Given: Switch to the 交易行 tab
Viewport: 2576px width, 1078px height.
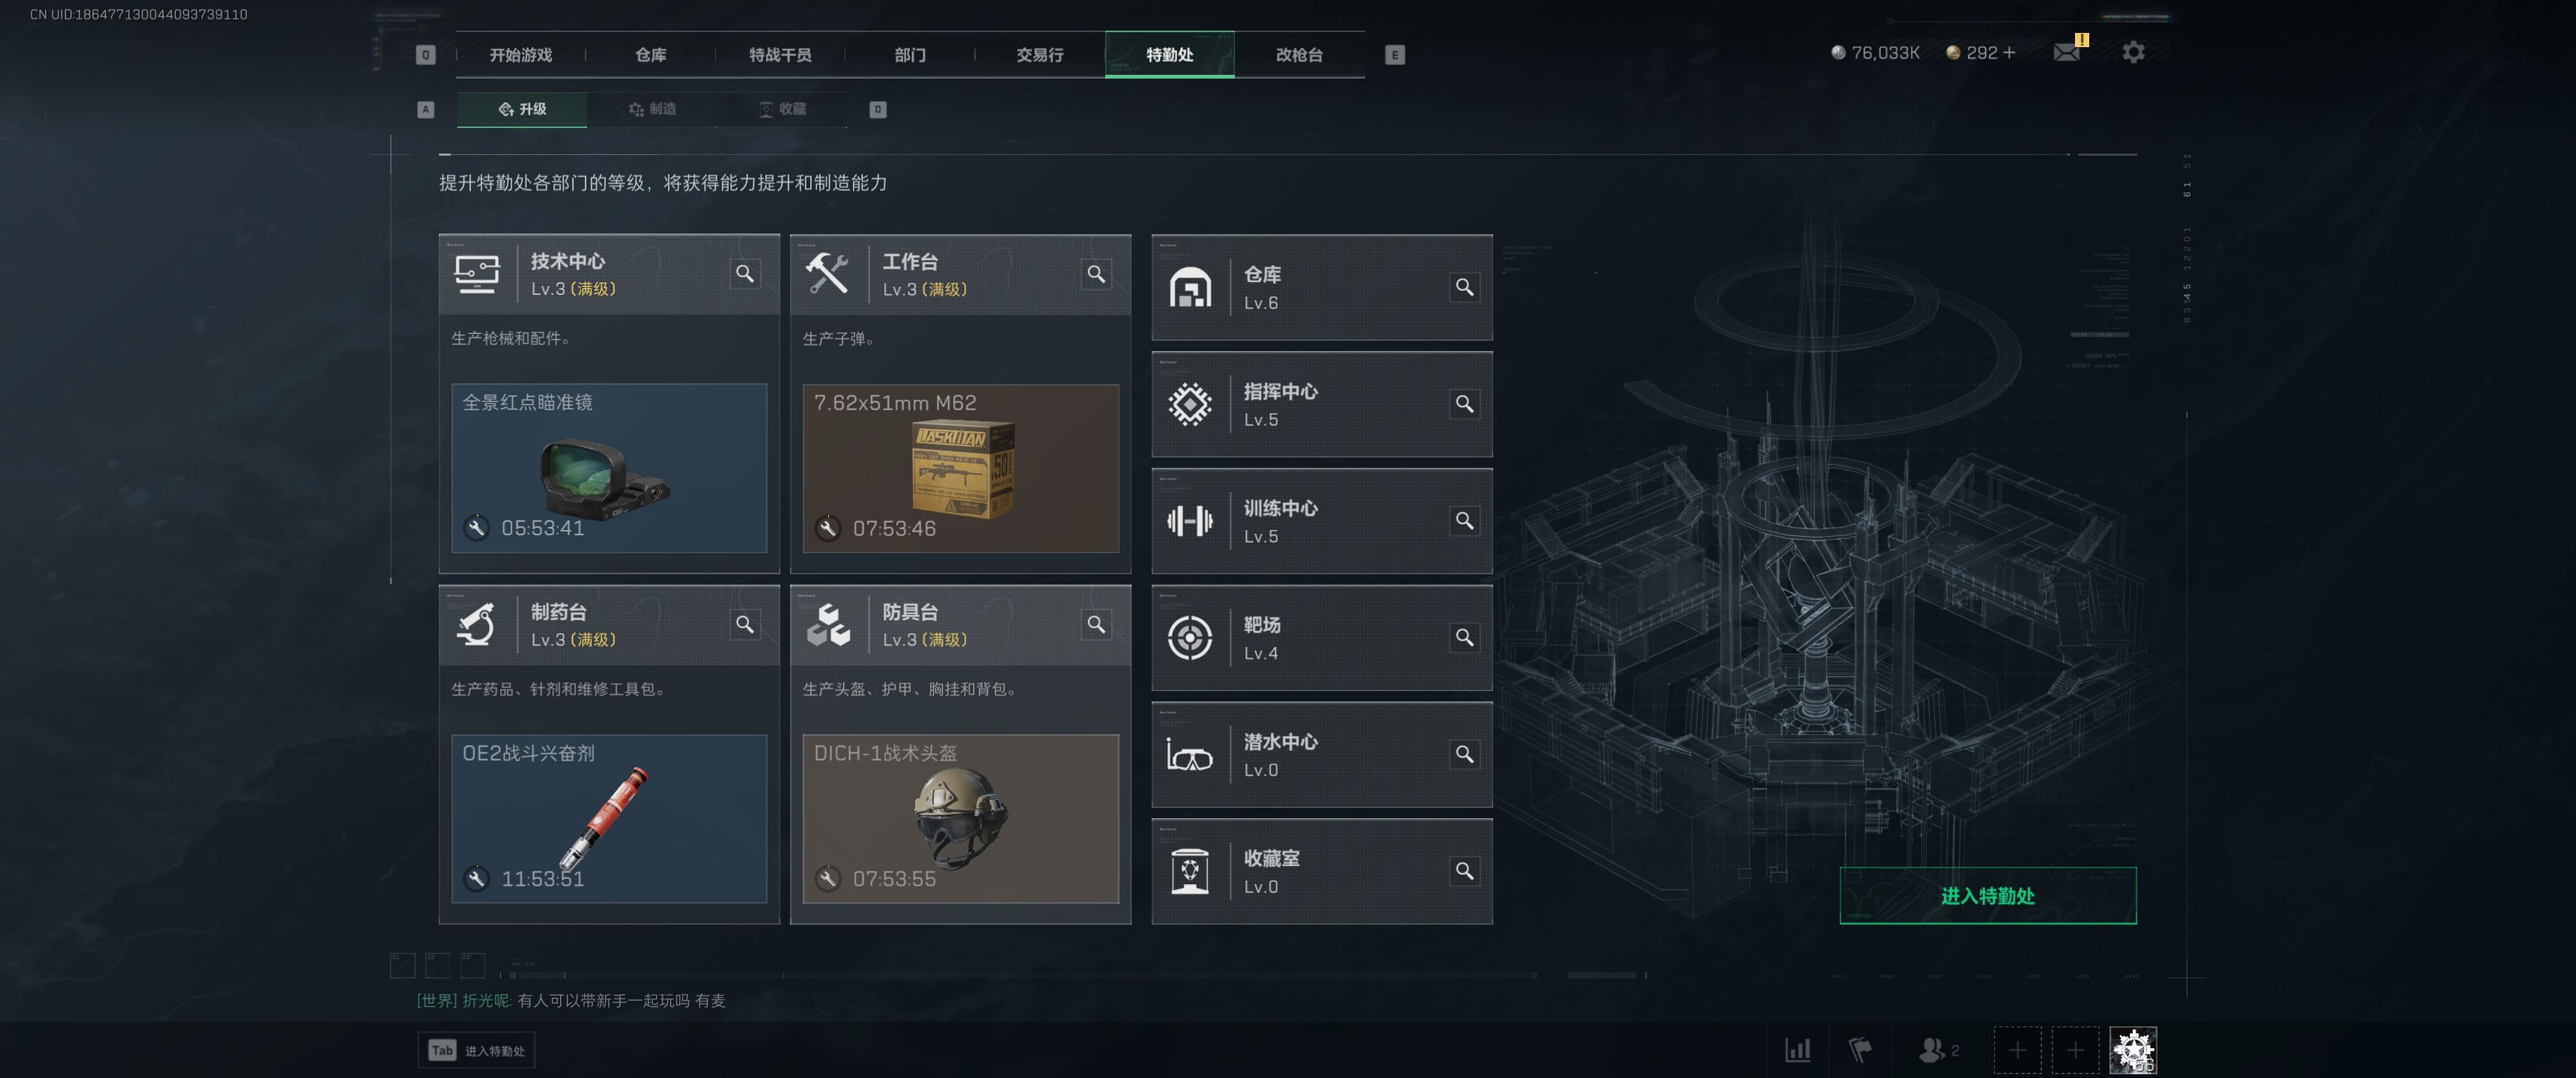Looking at the screenshot, I should (x=1040, y=55).
